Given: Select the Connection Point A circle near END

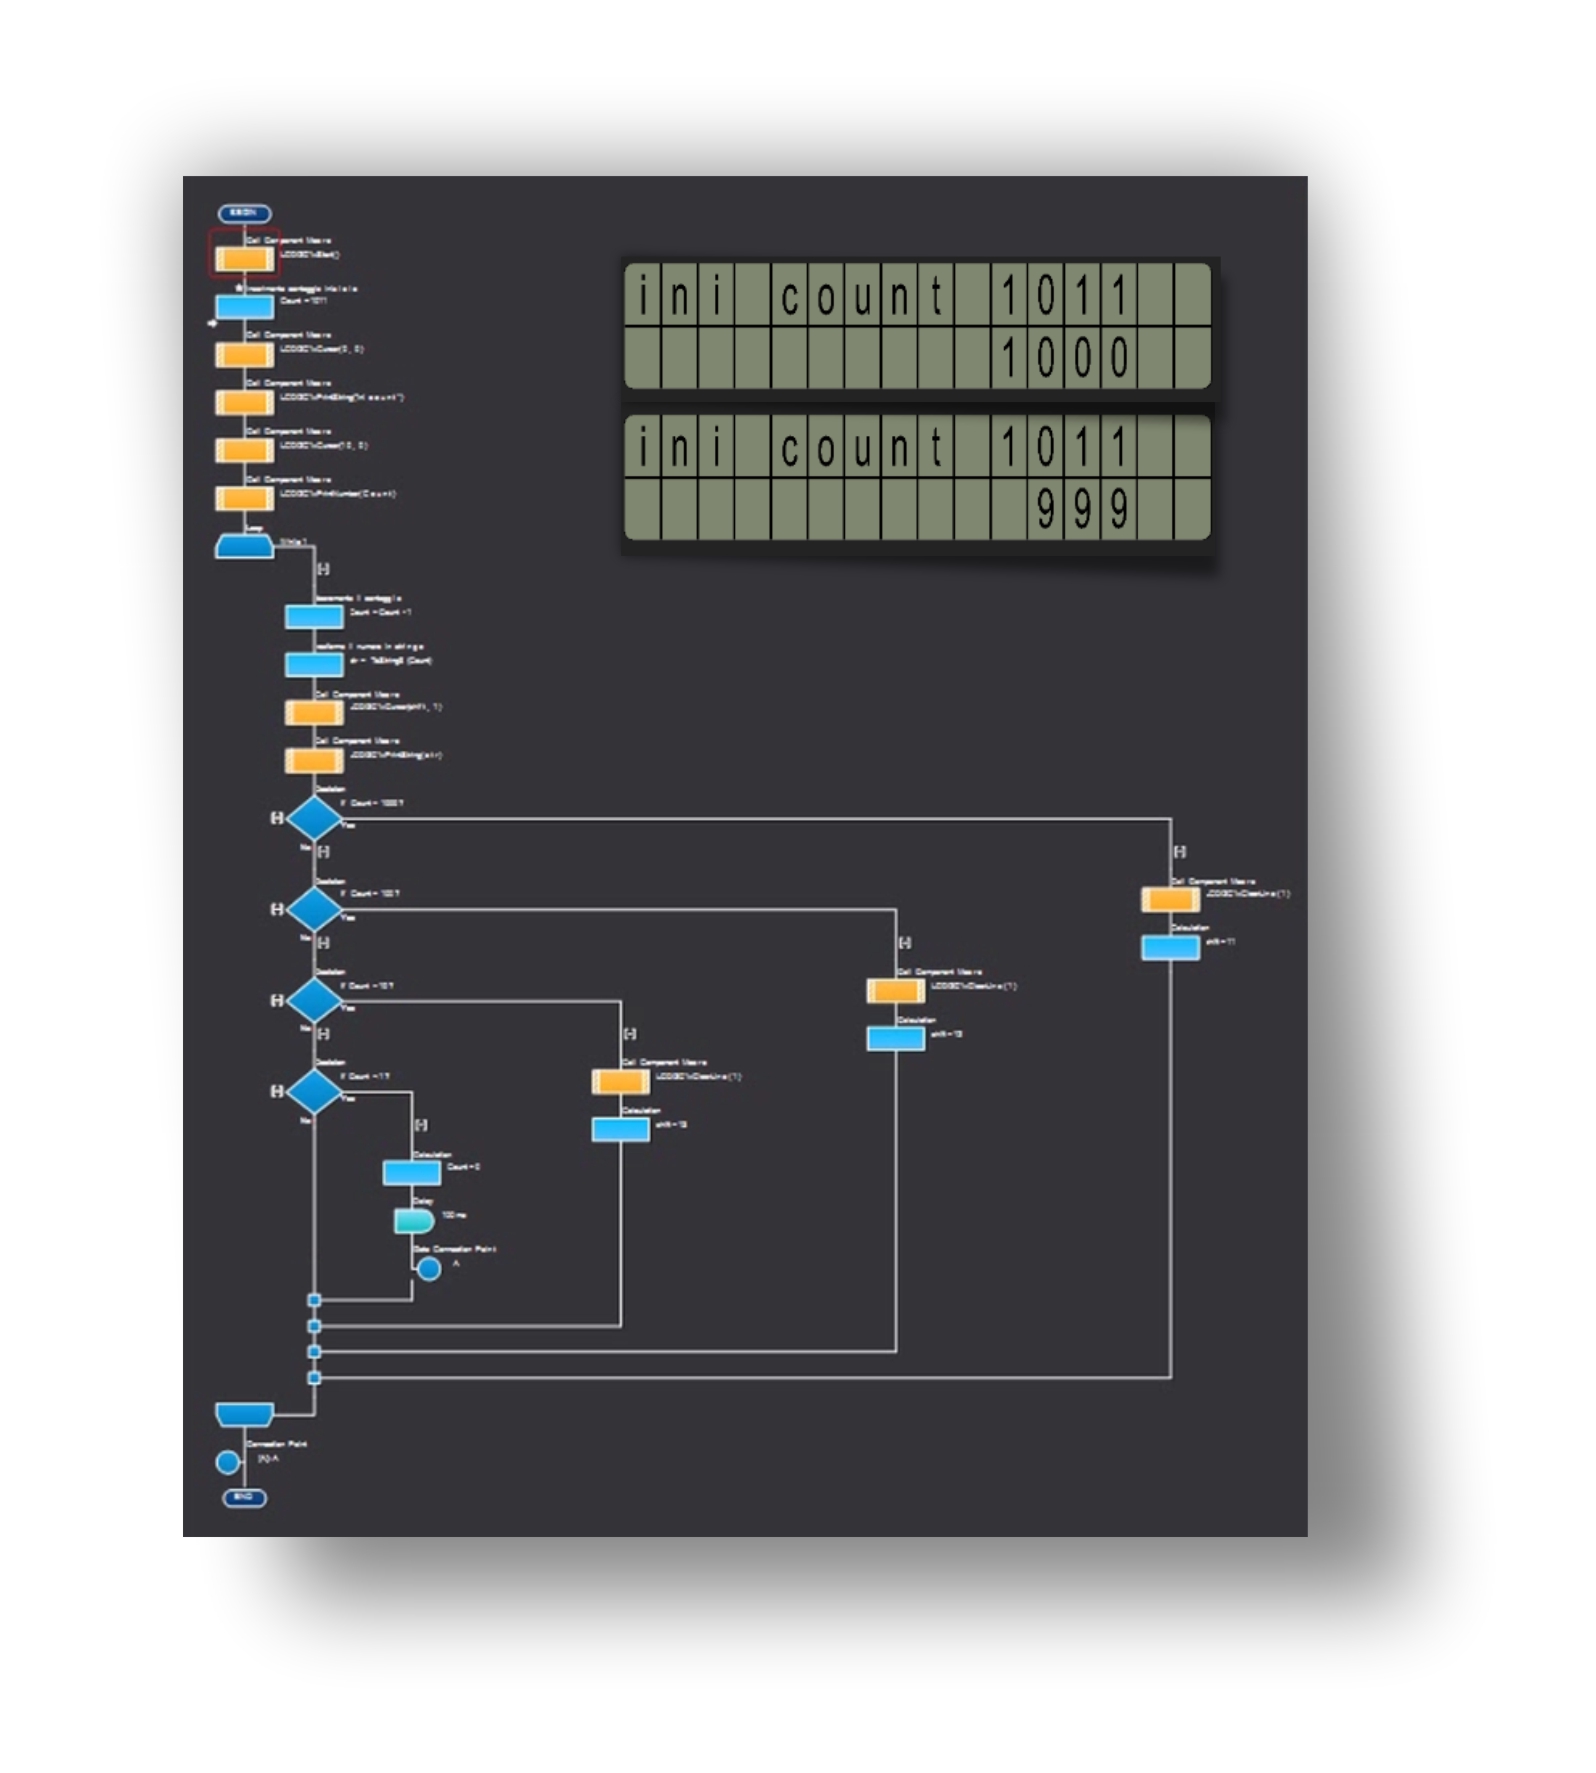Looking at the screenshot, I should coord(228,1463).
